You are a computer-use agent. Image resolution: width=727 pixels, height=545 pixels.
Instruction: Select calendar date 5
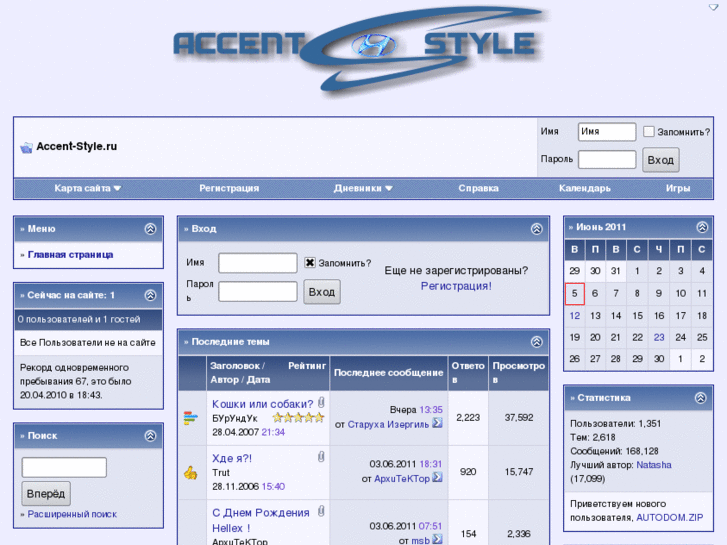[574, 294]
